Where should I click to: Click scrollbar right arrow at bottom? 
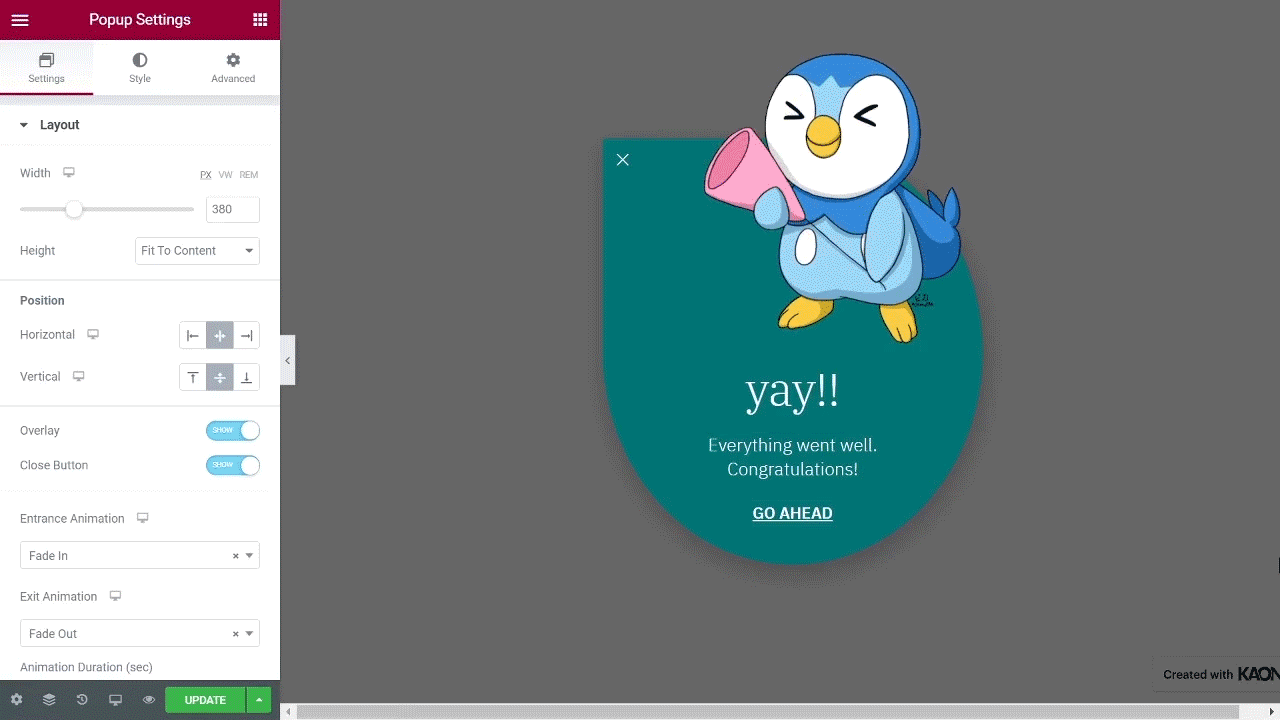coord(1272,712)
